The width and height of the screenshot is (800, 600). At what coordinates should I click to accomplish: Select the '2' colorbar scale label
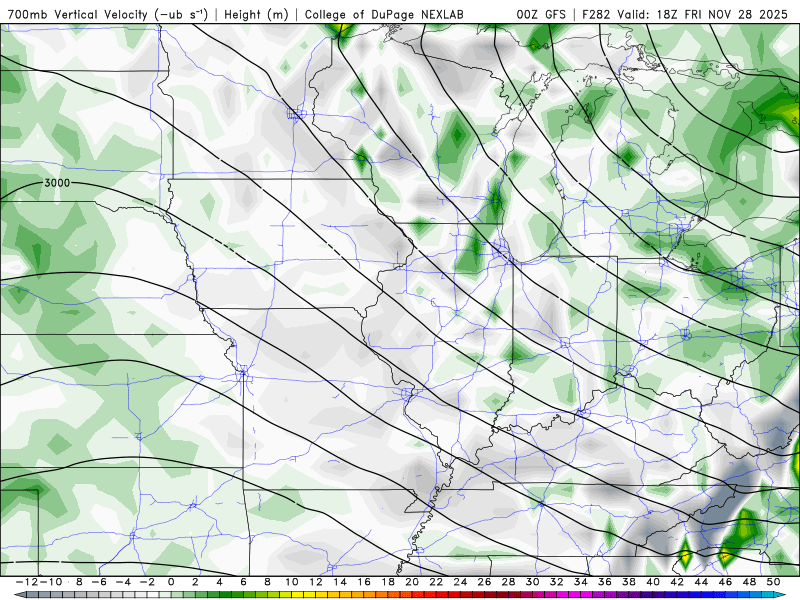[195, 582]
